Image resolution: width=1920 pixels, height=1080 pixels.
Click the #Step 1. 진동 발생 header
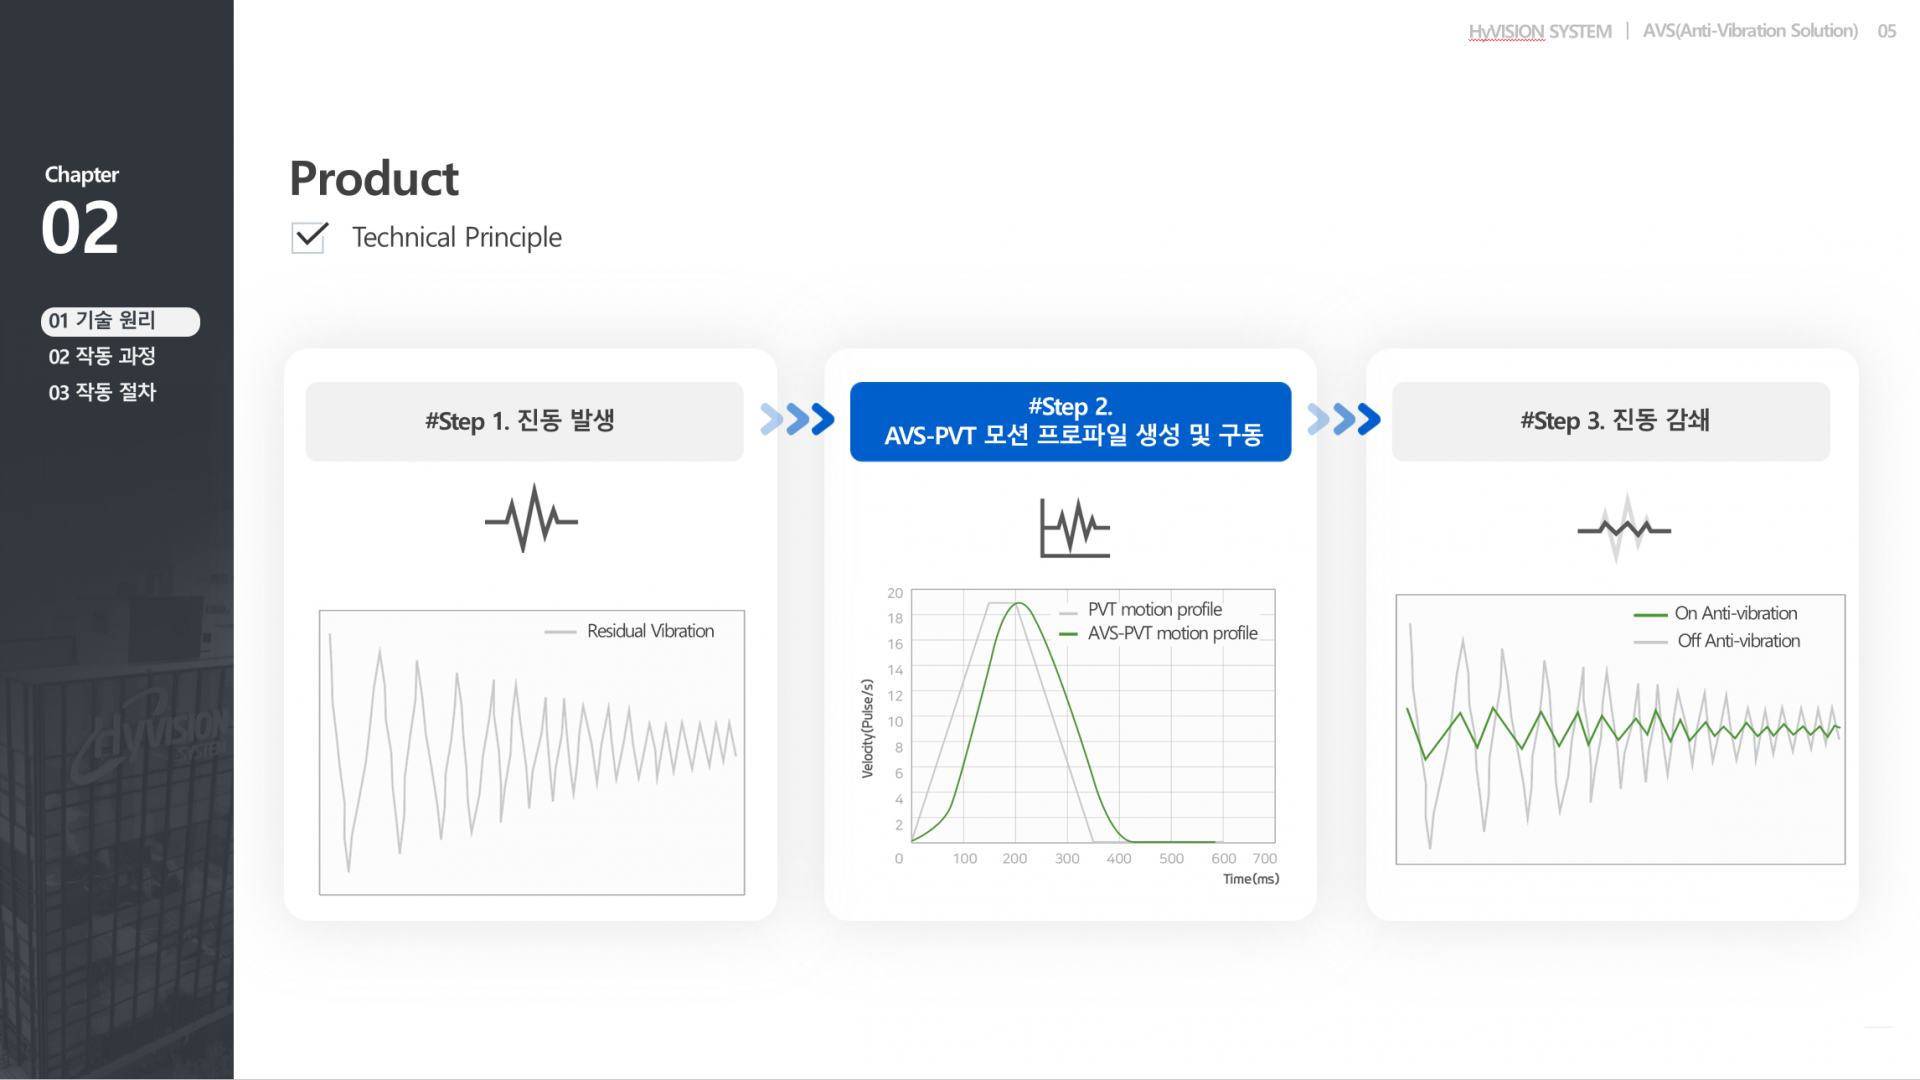(524, 421)
